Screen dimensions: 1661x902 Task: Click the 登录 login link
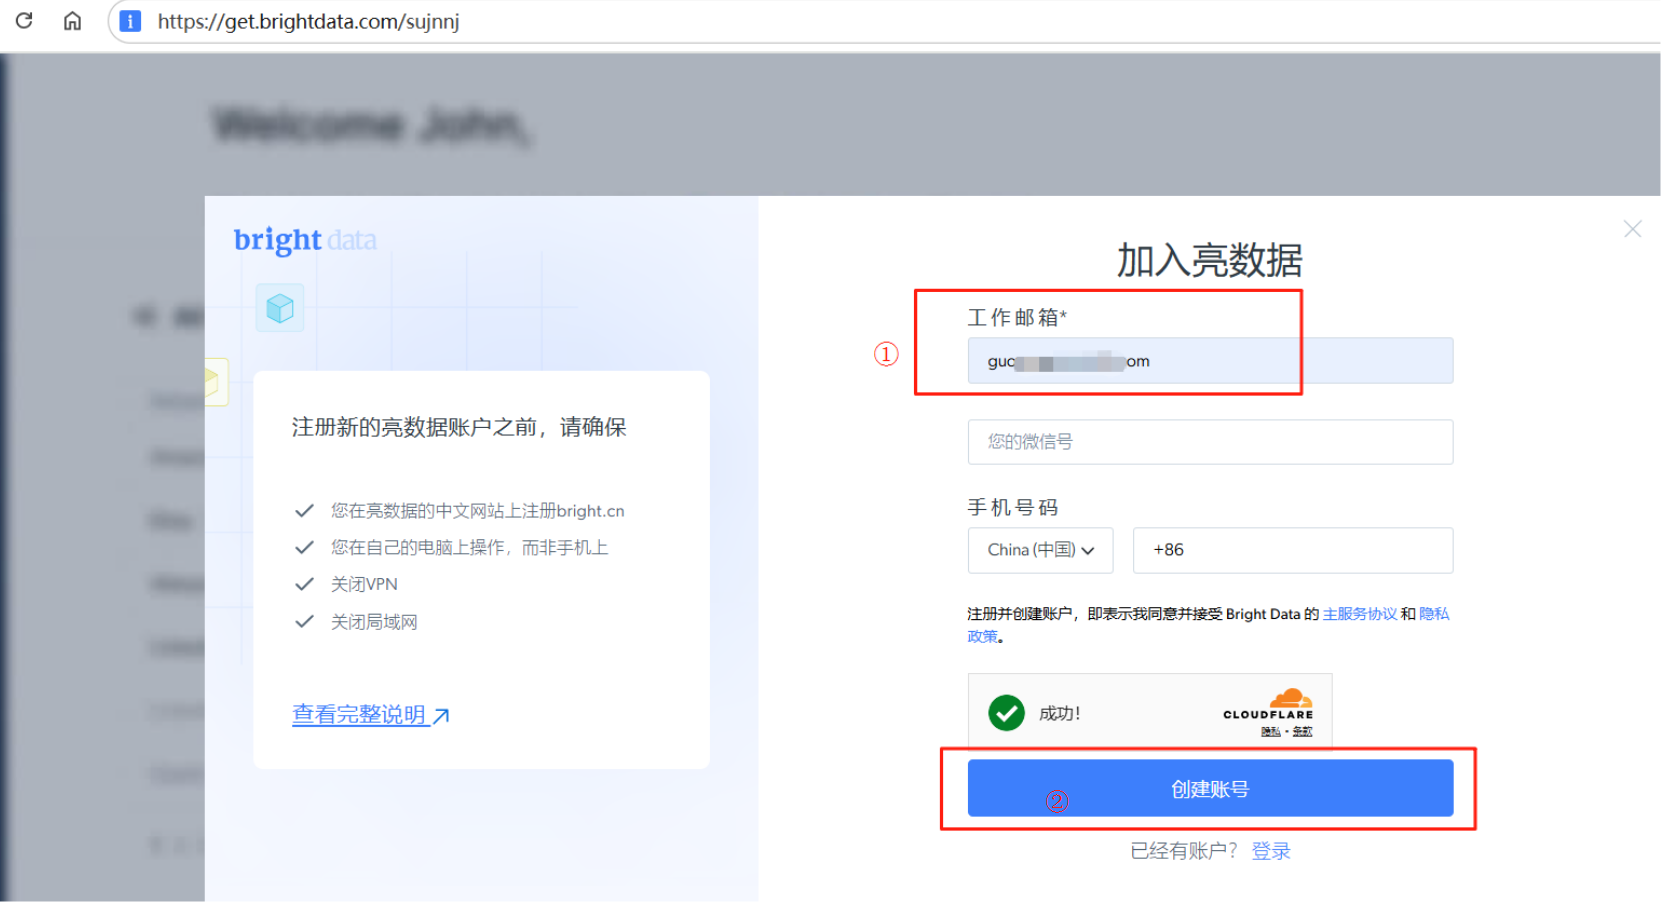point(1271,851)
